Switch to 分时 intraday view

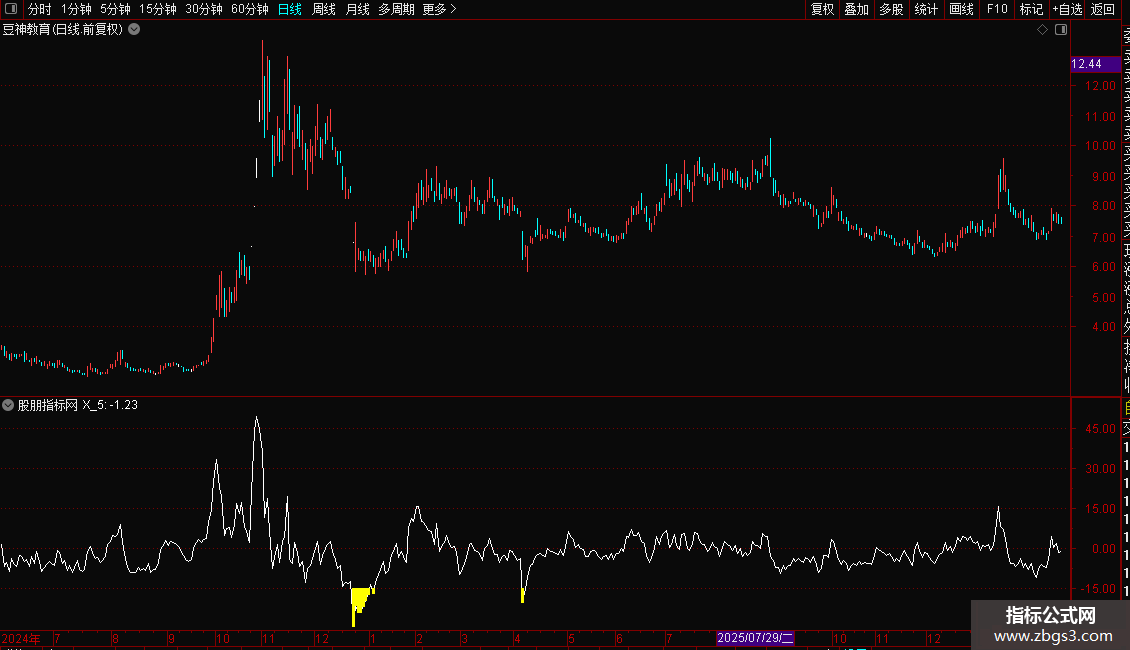pos(40,9)
